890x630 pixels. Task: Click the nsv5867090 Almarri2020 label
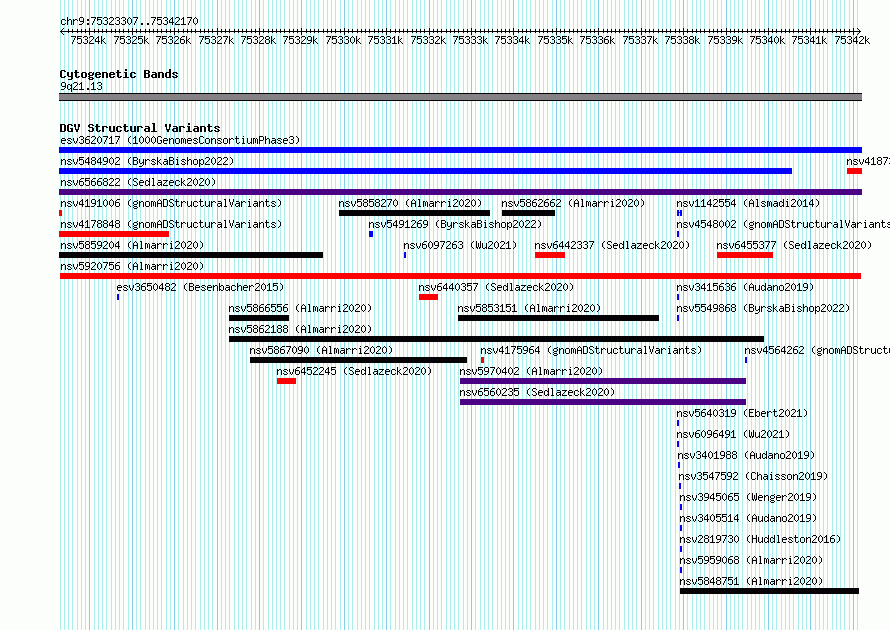pos(321,350)
